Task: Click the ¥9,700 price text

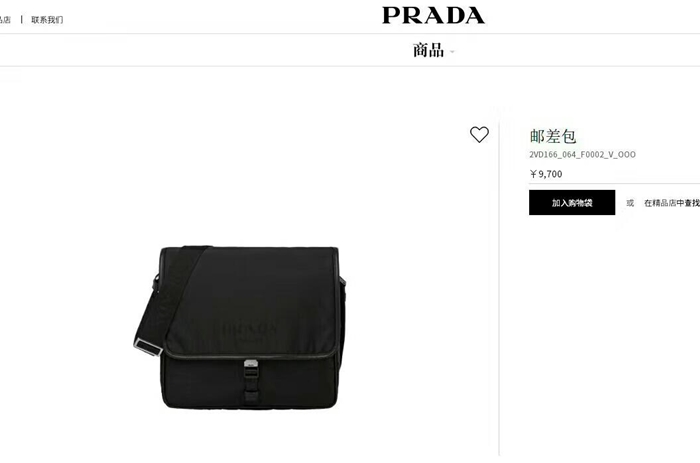Action: [546, 174]
